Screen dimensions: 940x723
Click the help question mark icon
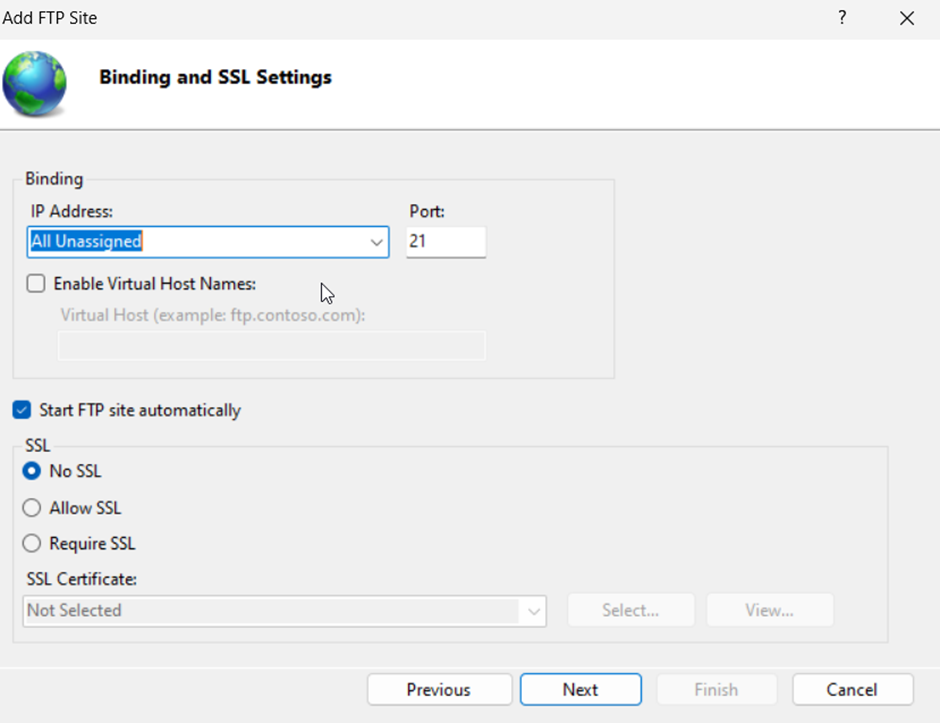(842, 18)
